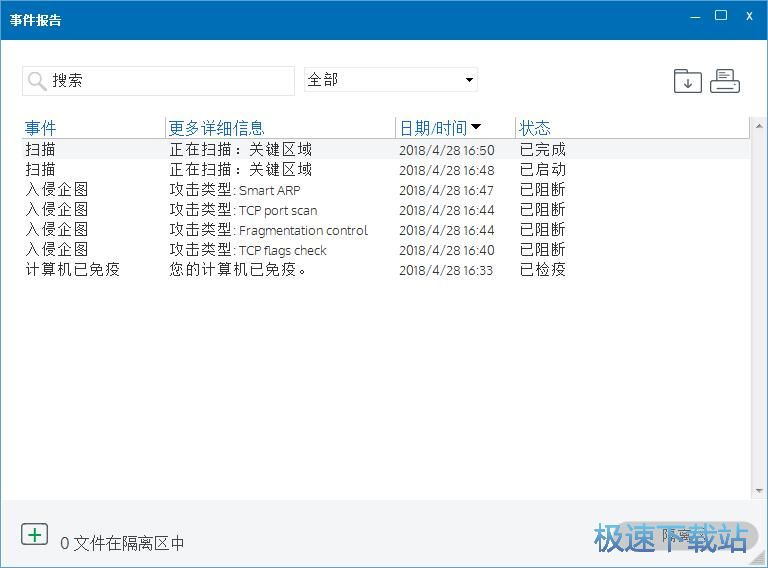Click the scrollbar down arrow
The image size is (768, 568).
coord(757,491)
